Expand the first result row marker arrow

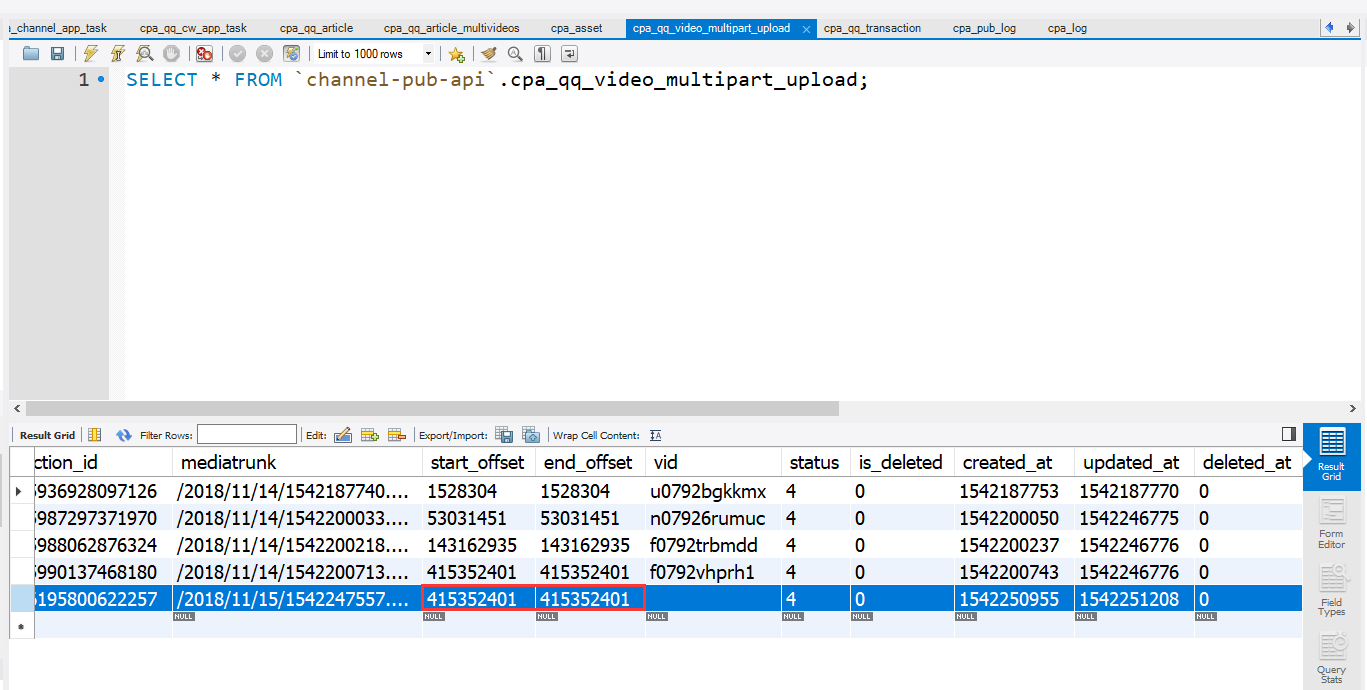point(19,491)
